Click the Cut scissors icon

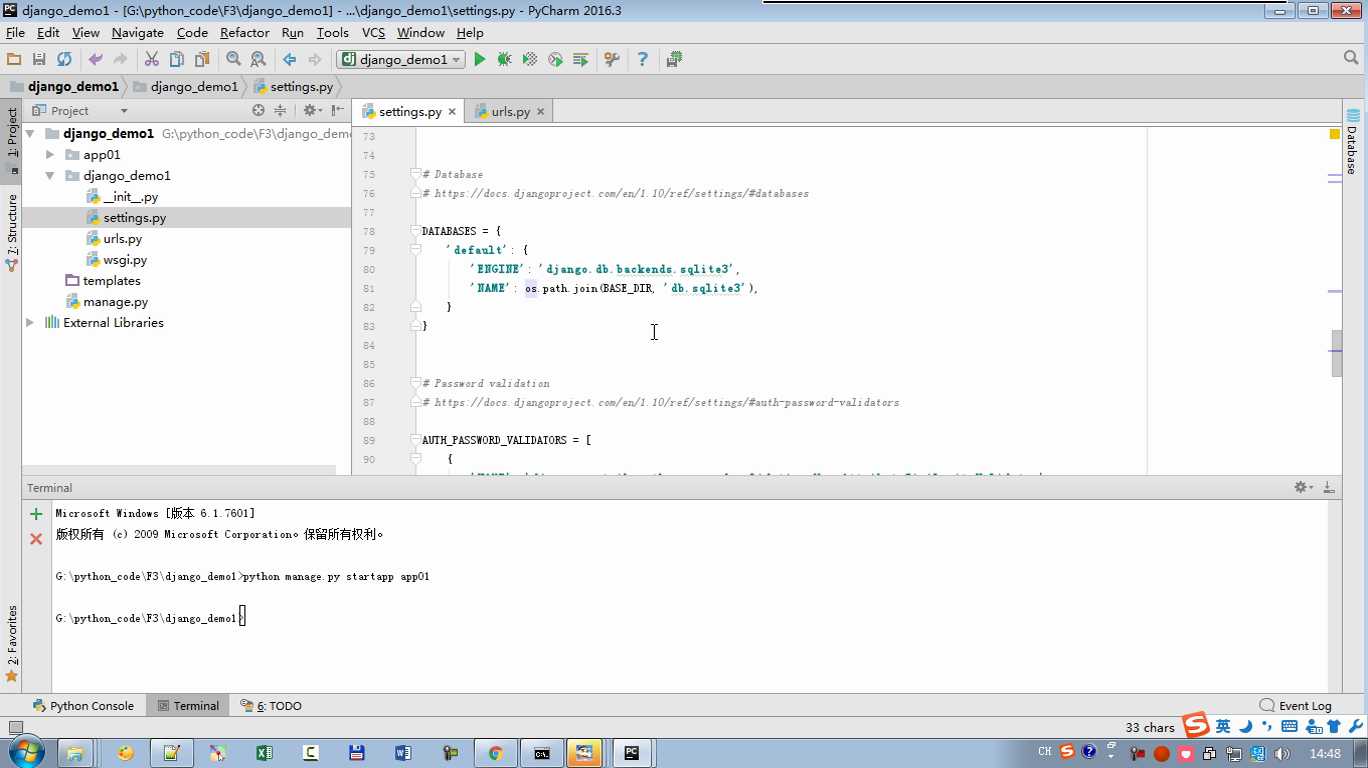pos(152,60)
